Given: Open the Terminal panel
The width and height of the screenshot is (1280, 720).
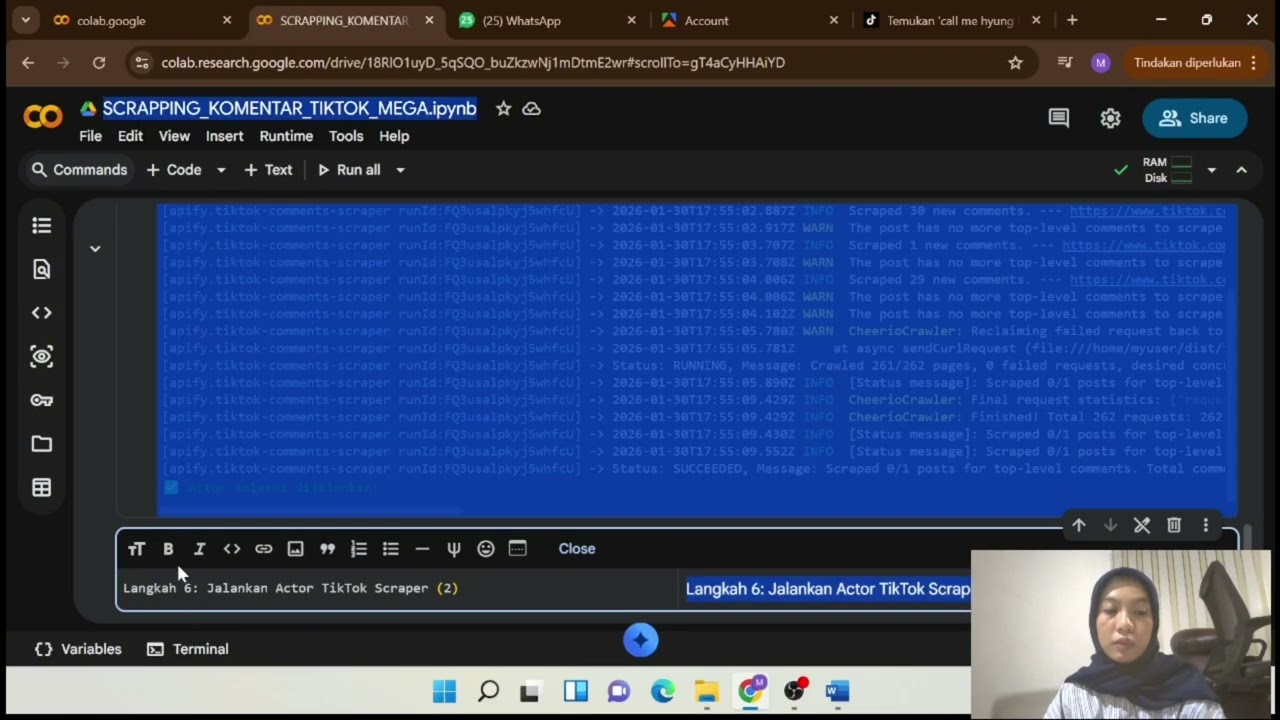Looking at the screenshot, I should [188, 649].
